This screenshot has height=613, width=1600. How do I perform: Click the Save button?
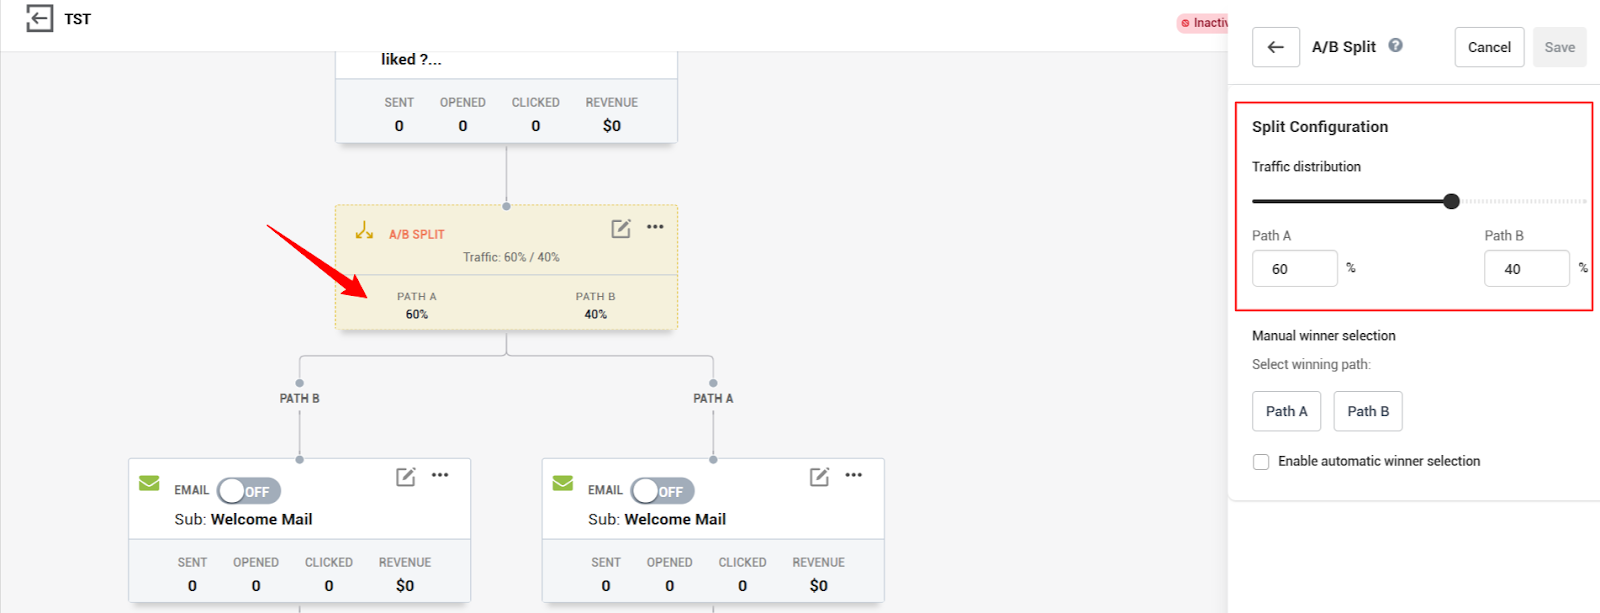[x=1559, y=47]
